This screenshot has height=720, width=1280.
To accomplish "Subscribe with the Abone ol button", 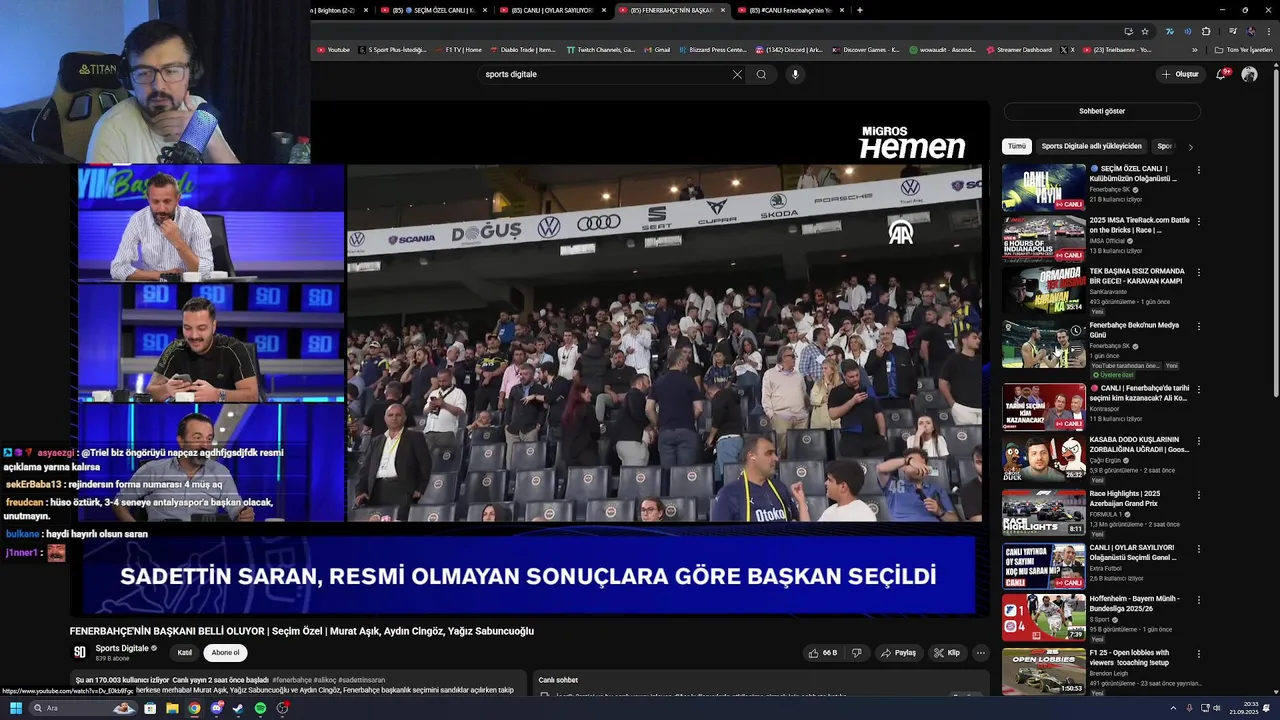I will [225, 653].
